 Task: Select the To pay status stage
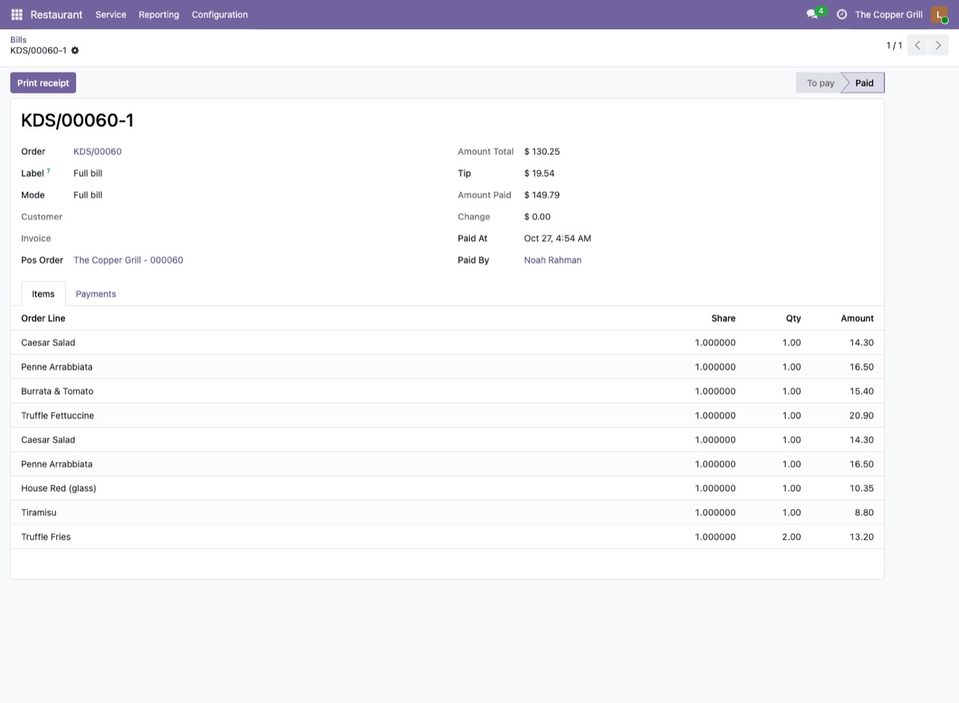click(820, 83)
